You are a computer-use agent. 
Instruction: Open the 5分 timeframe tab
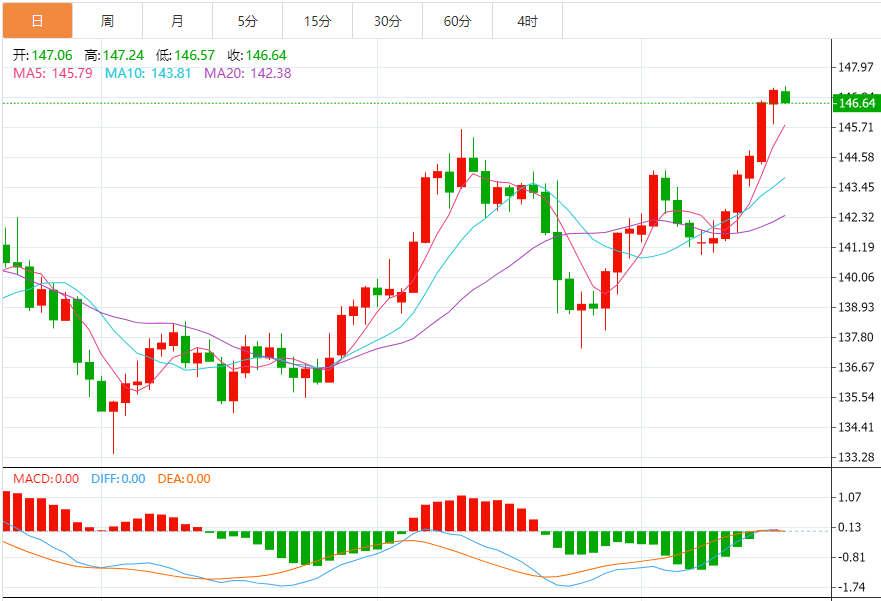pyautogui.click(x=248, y=21)
